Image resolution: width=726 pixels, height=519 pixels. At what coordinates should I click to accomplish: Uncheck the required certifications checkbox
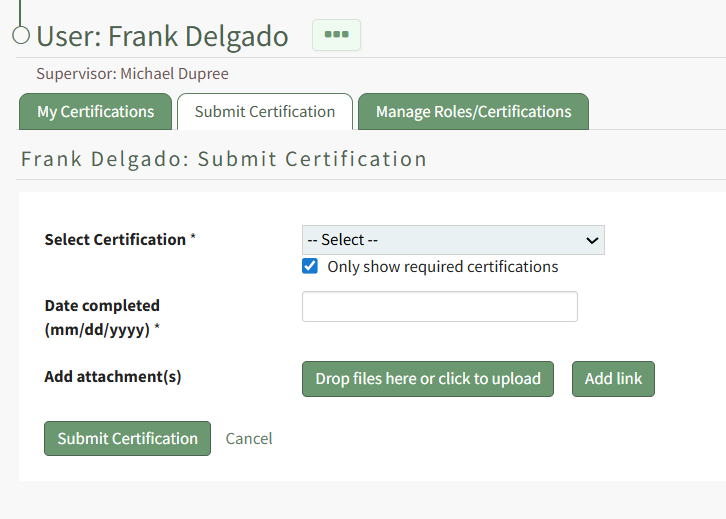[310, 267]
